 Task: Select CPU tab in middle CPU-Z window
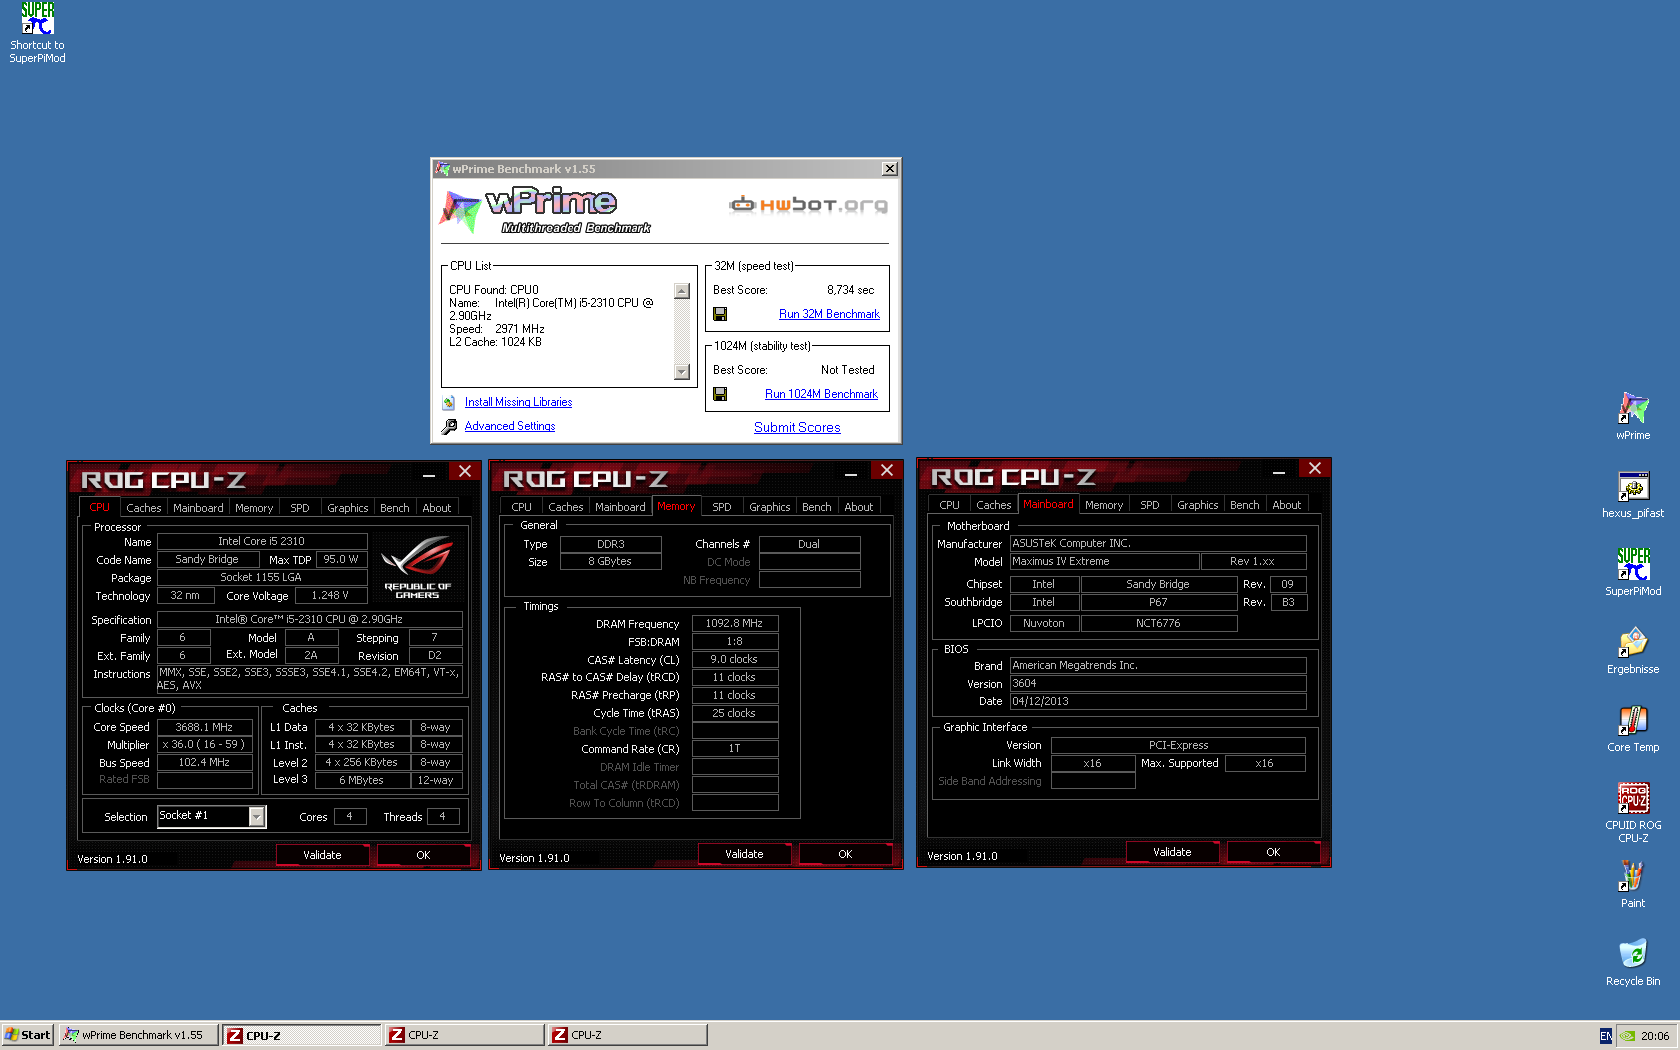521,507
